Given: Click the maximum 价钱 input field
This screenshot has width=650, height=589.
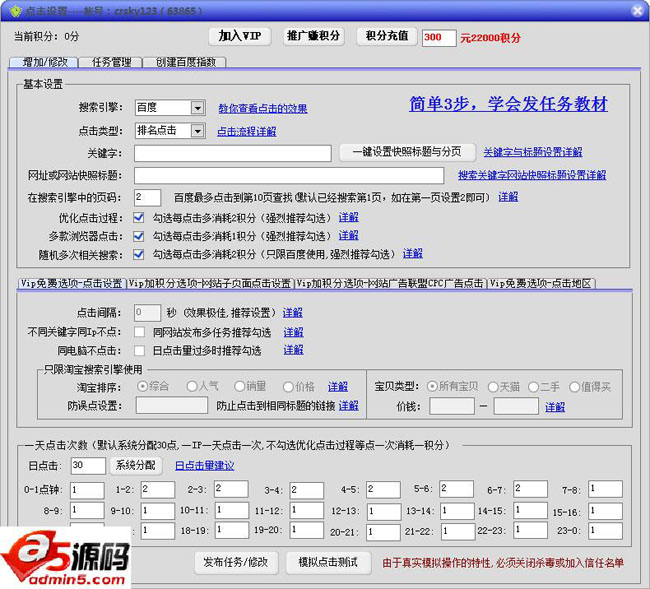Looking at the screenshot, I should click(x=516, y=406).
